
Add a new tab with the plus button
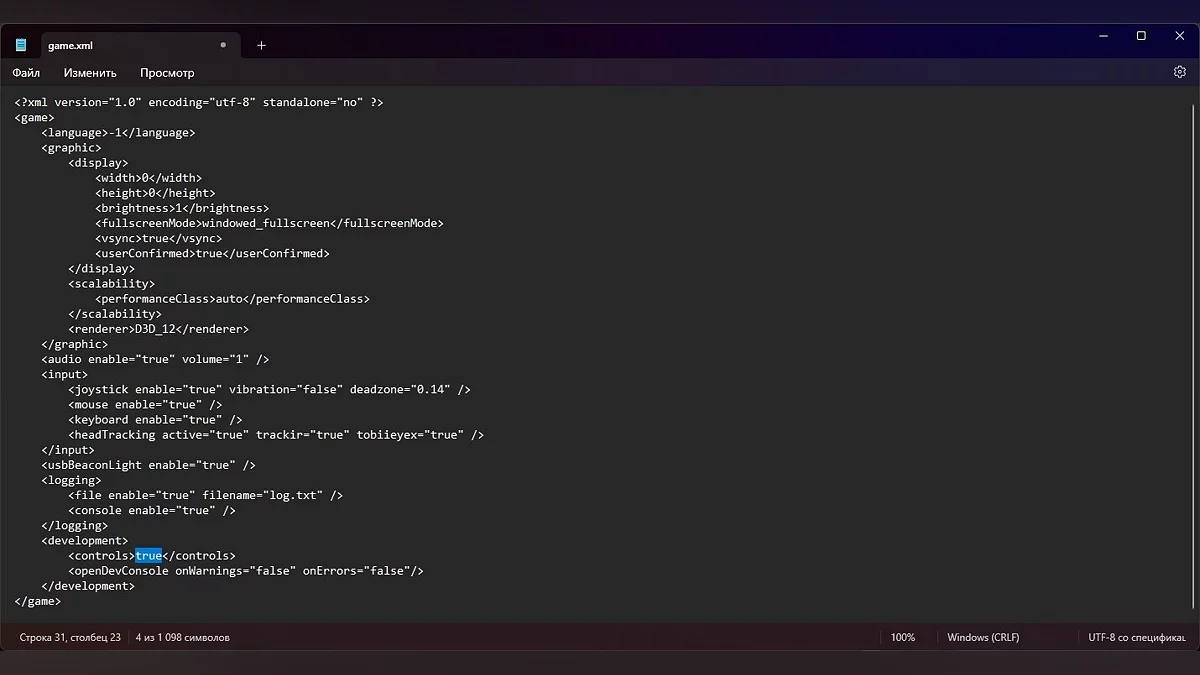[261, 45]
